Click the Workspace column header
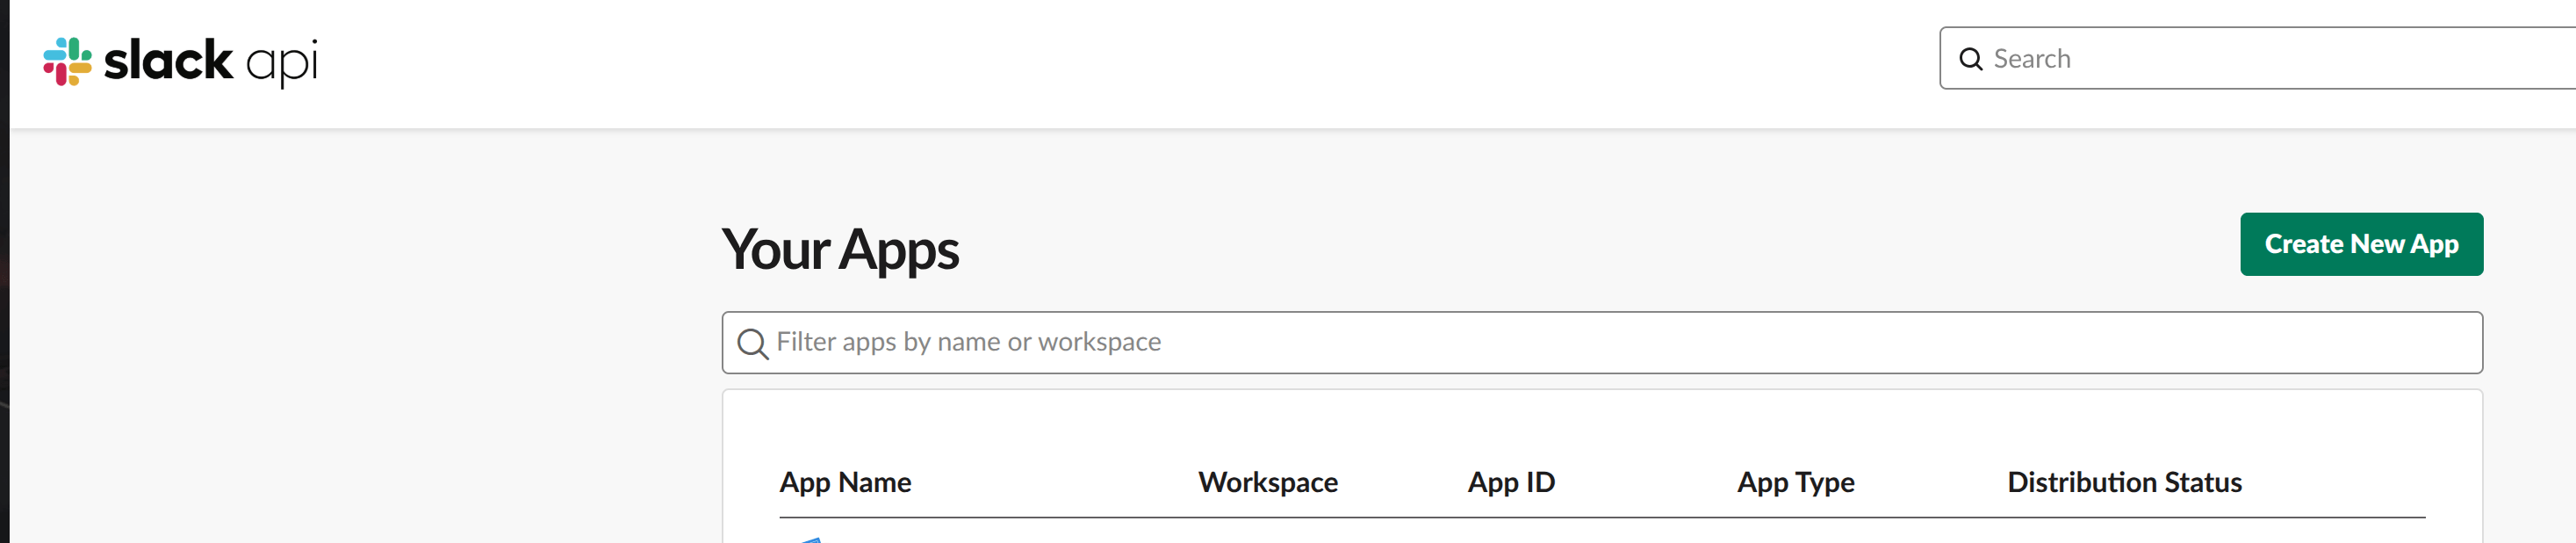 [1267, 482]
